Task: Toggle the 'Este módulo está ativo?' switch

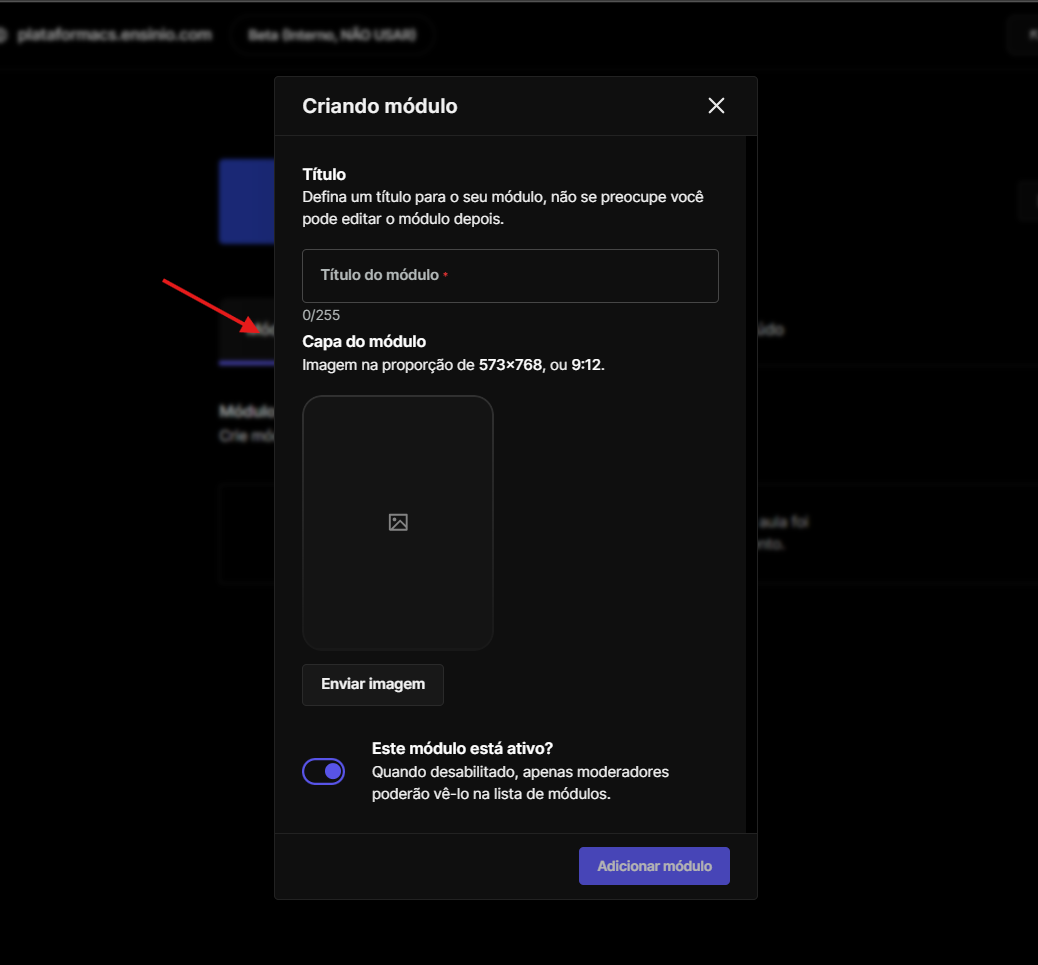Action: [324, 771]
